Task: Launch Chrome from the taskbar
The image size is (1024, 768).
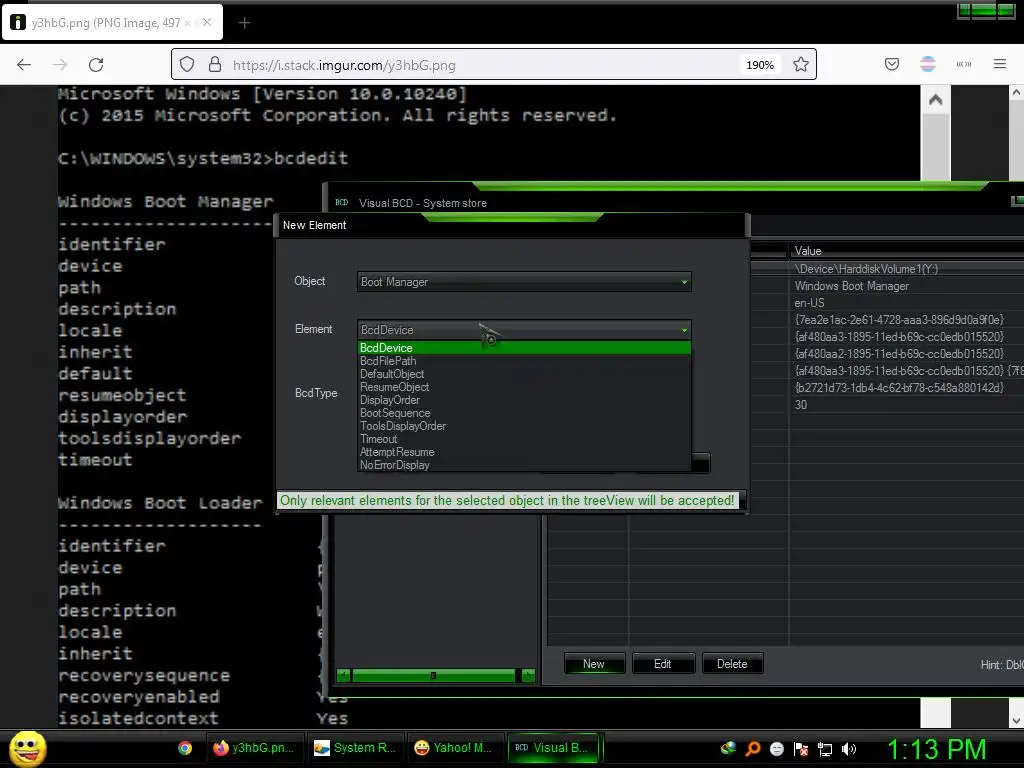Action: click(x=185, y=748)
